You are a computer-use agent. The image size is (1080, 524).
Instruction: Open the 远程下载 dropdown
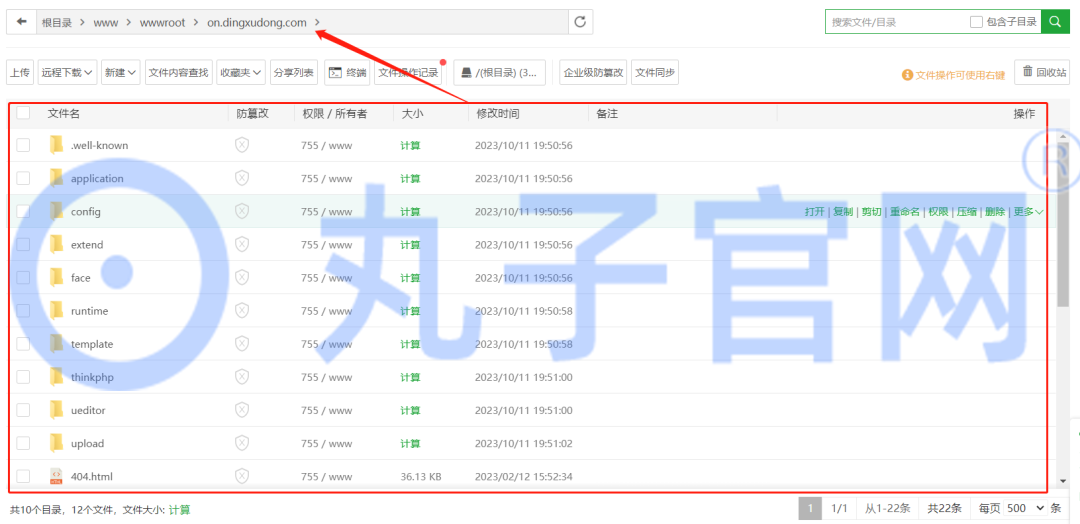(x=67, y=72)
